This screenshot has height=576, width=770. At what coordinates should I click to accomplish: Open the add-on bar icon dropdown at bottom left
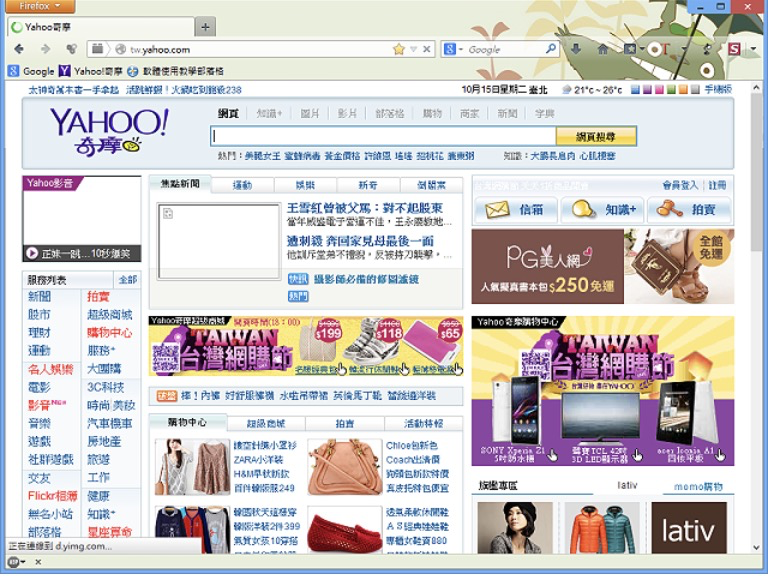[x=16, y=562]
